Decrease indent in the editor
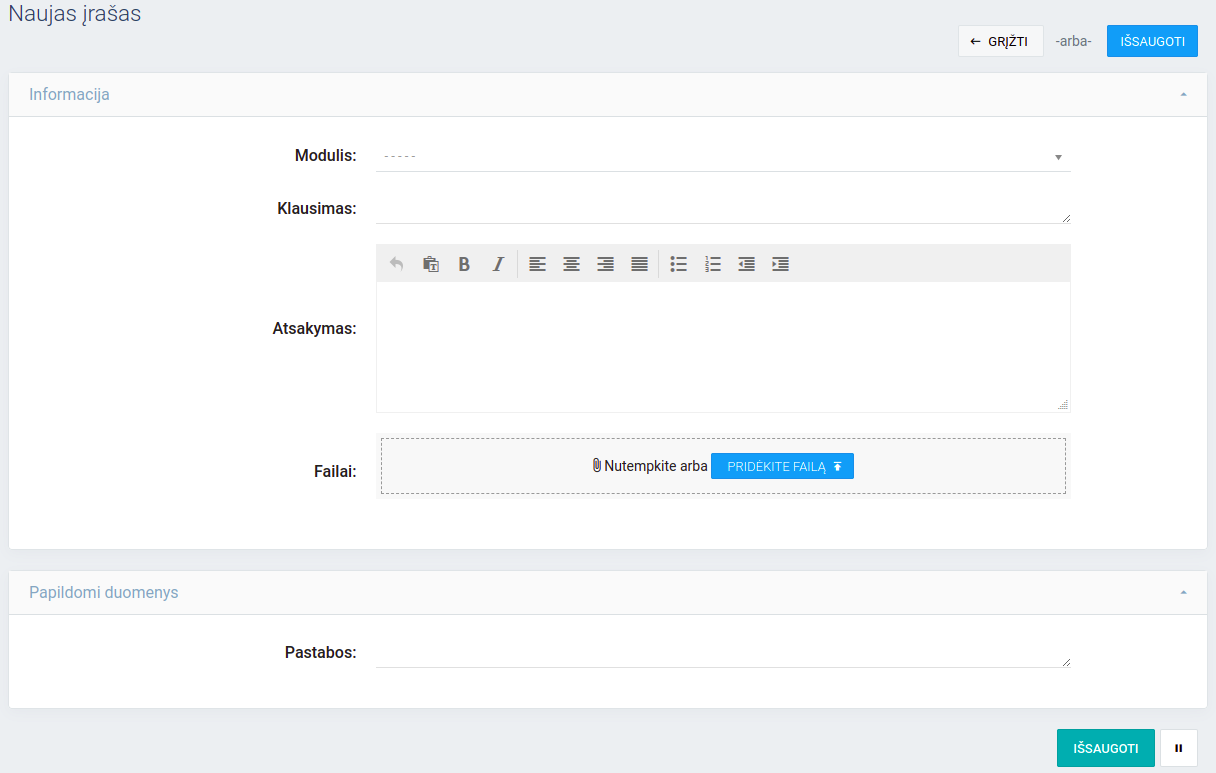 pyautogui.click(x=746, y=264)
